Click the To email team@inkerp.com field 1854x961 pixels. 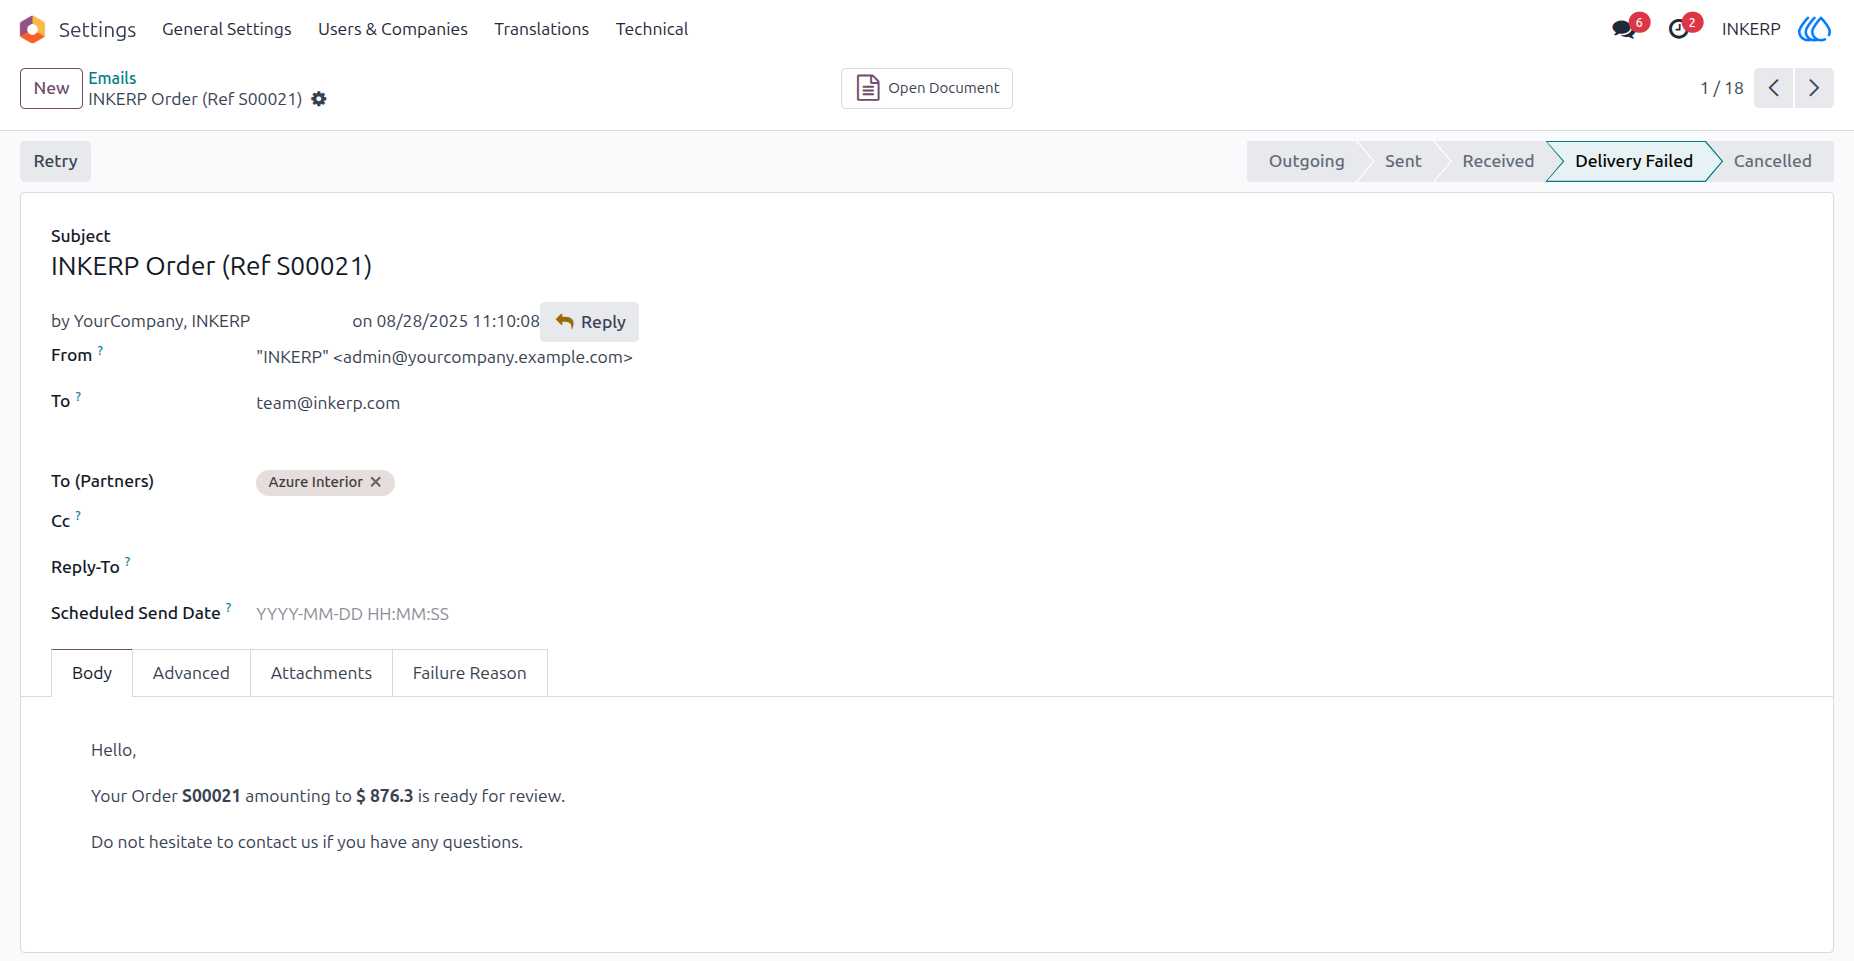click(328, 403)
